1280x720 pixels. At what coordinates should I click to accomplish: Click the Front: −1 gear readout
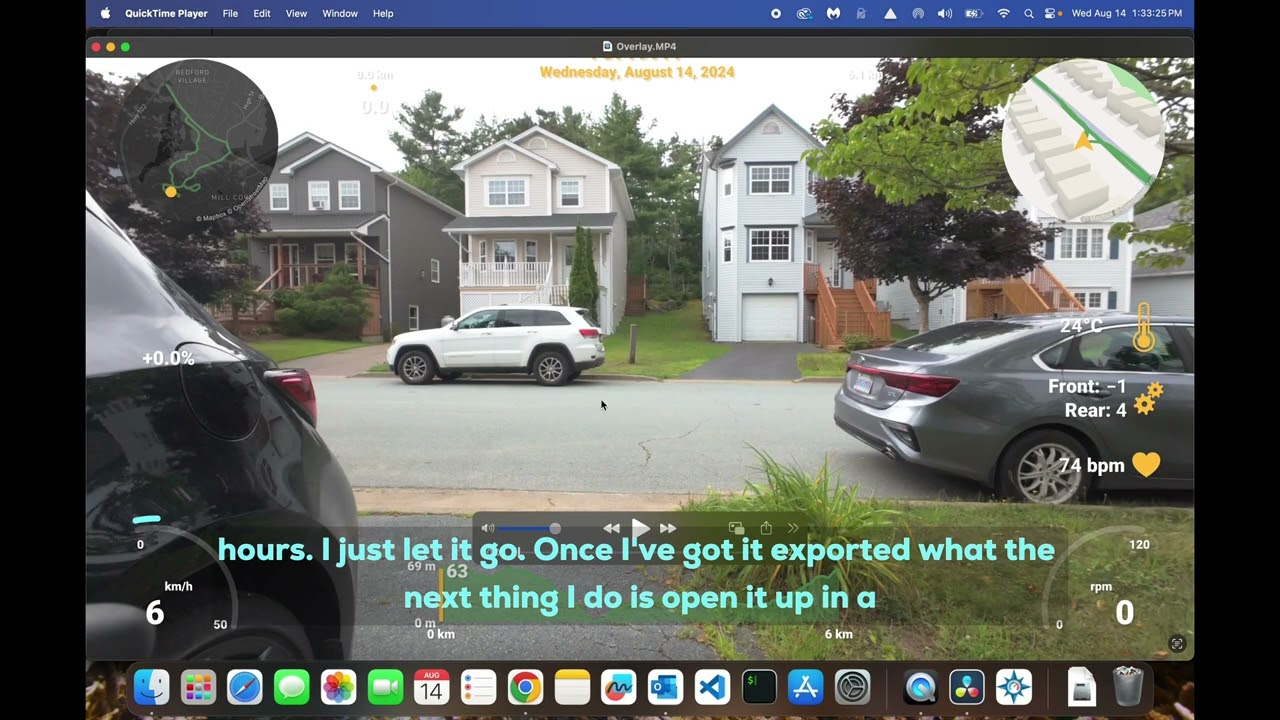coord(1087,387)
